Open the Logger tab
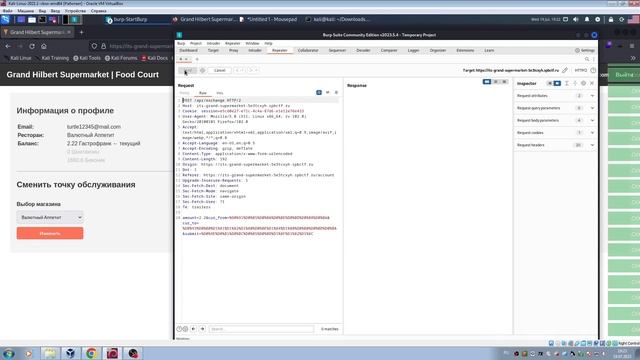The height and width of the screenshot is (360, 640). [413, 50]
